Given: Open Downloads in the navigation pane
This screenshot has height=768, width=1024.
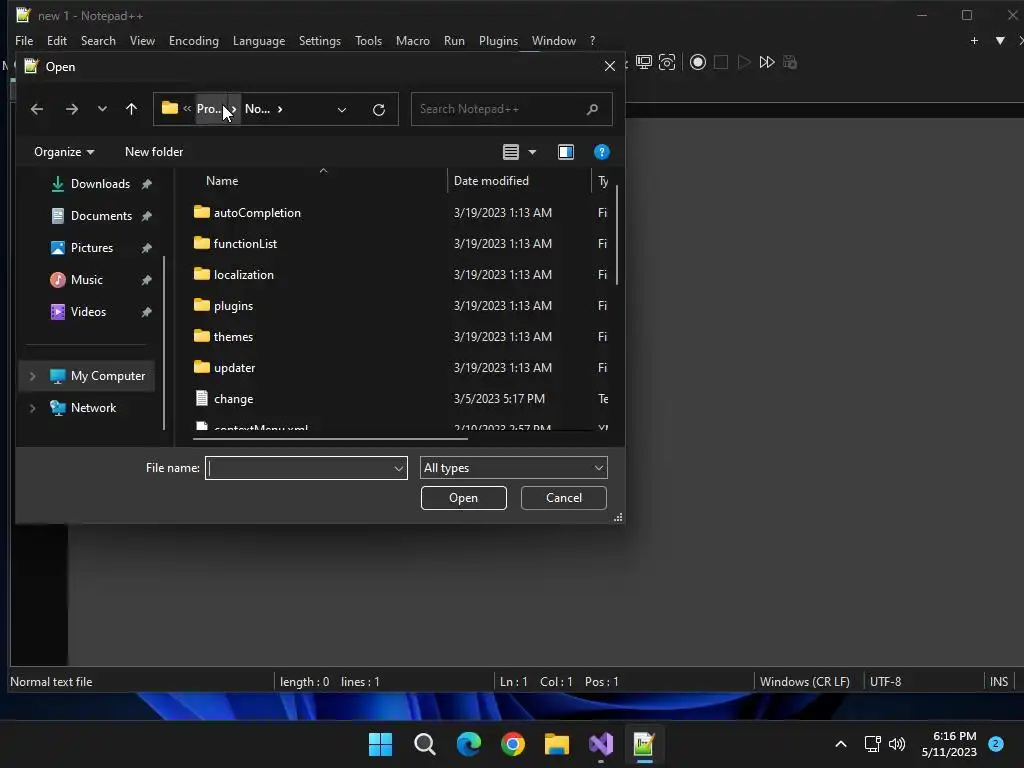Looking at the screenshot, I should point(101,184).
